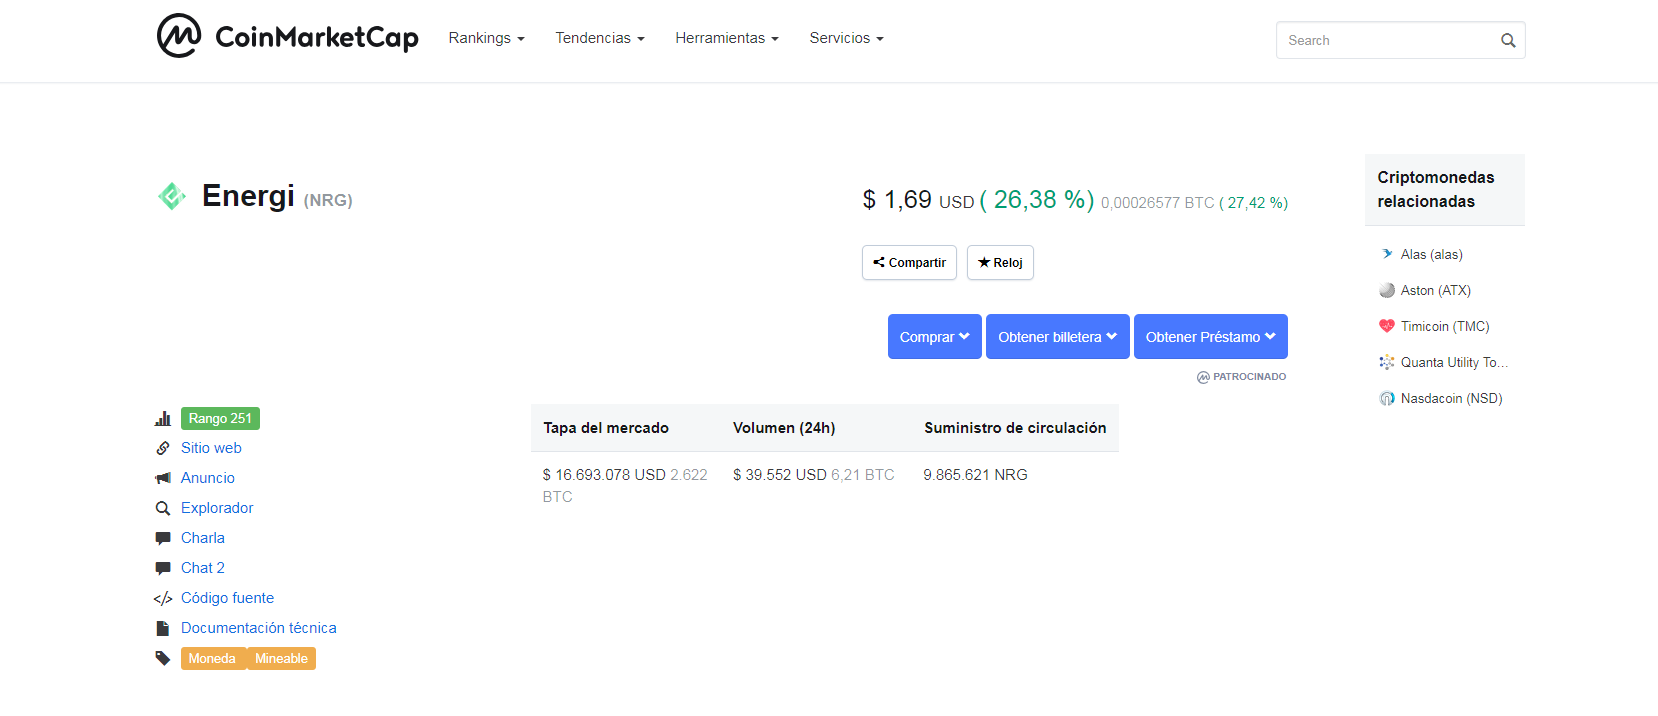Viewport: 1658px width, 716px height.
Task: Click the Quanta Utility Token icon
Action: coord(1387,362)
